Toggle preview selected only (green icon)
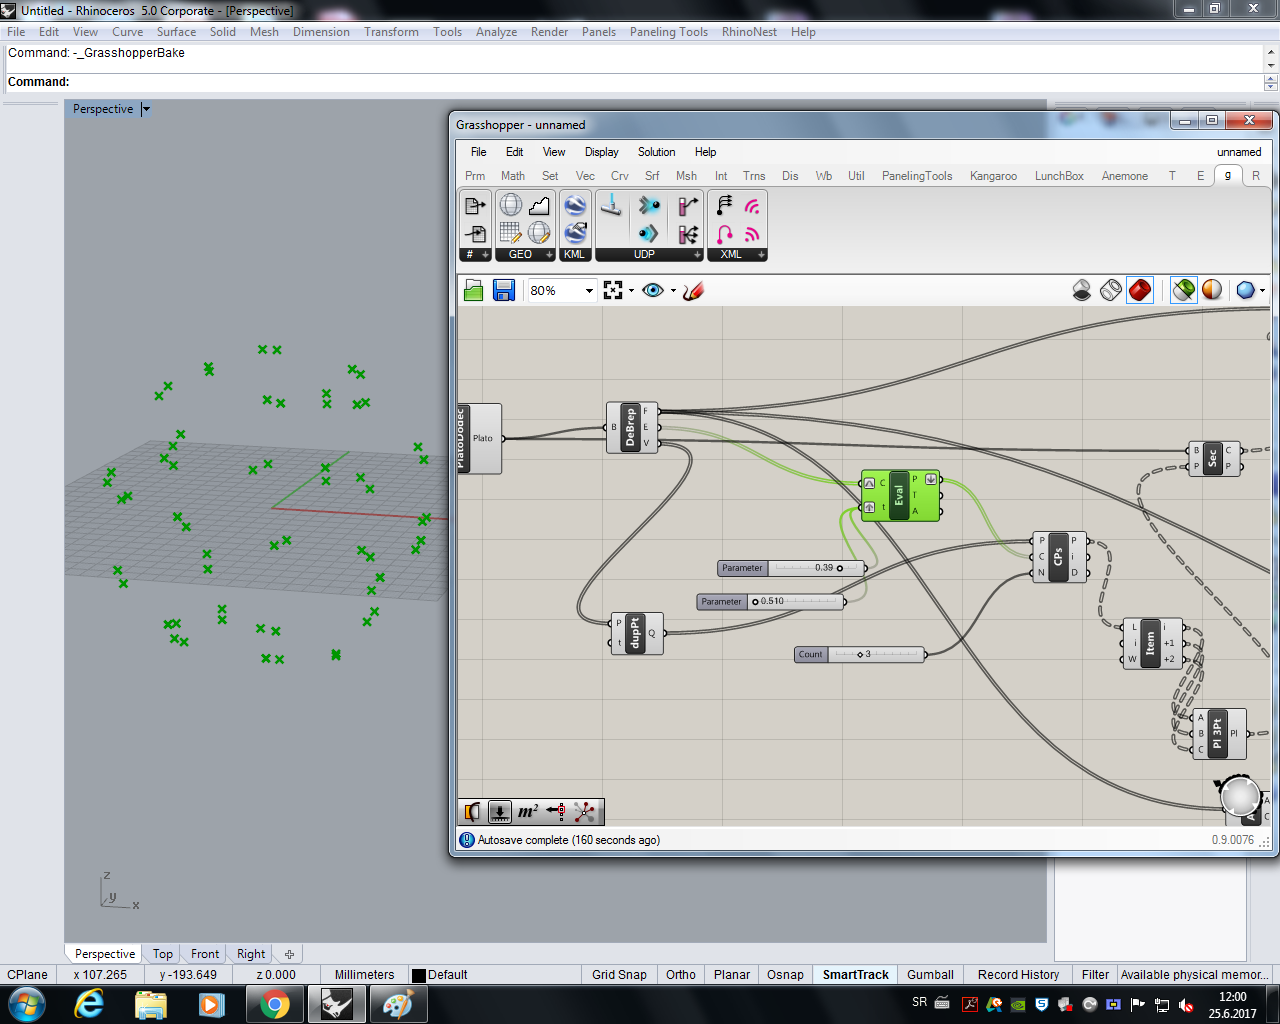This screenshot has width=1280, height=1024. 1183,290
